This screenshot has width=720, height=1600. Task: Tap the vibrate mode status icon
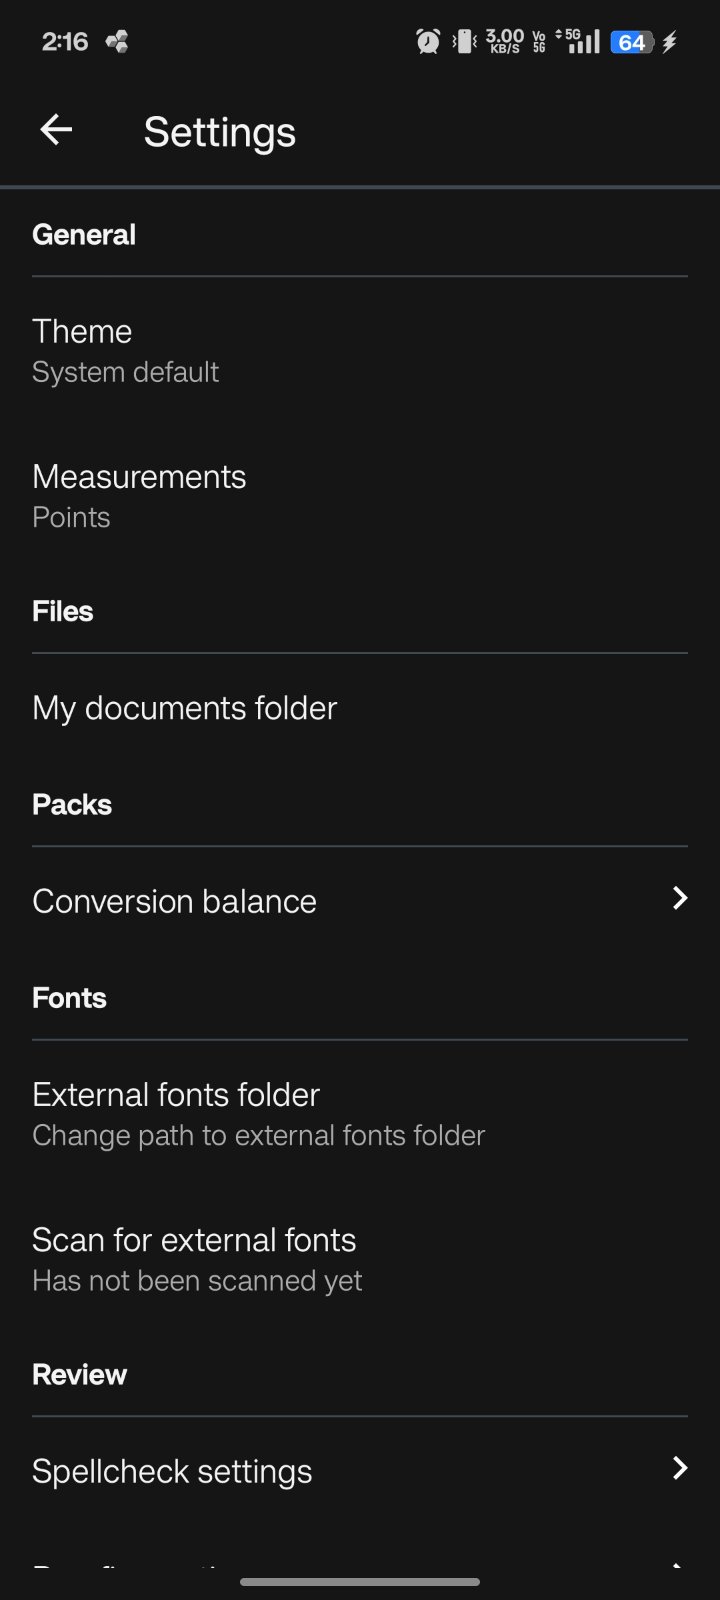click(463, 41)
